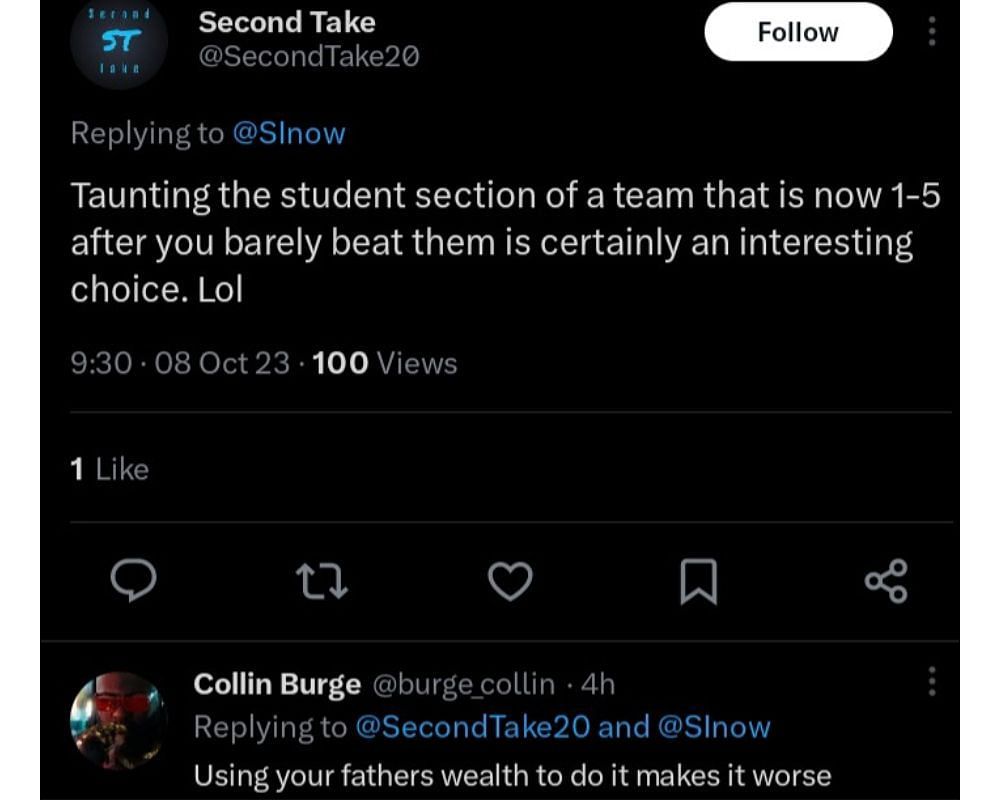Open Collin Burge's profile picture
The image size is (1000, 800).
click(x=118, y=720)
